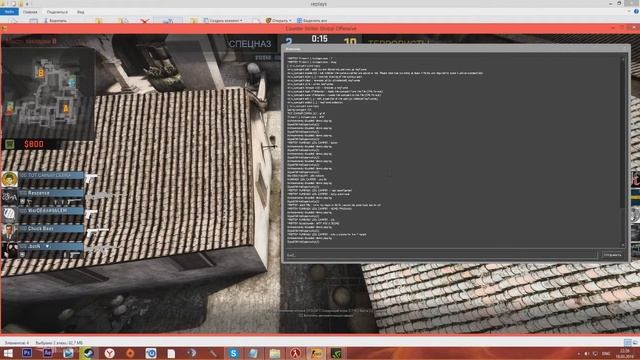Screen dimensions: 640x360
Task: Open the Файл tab in Explorer
Action: click(9, 12)
